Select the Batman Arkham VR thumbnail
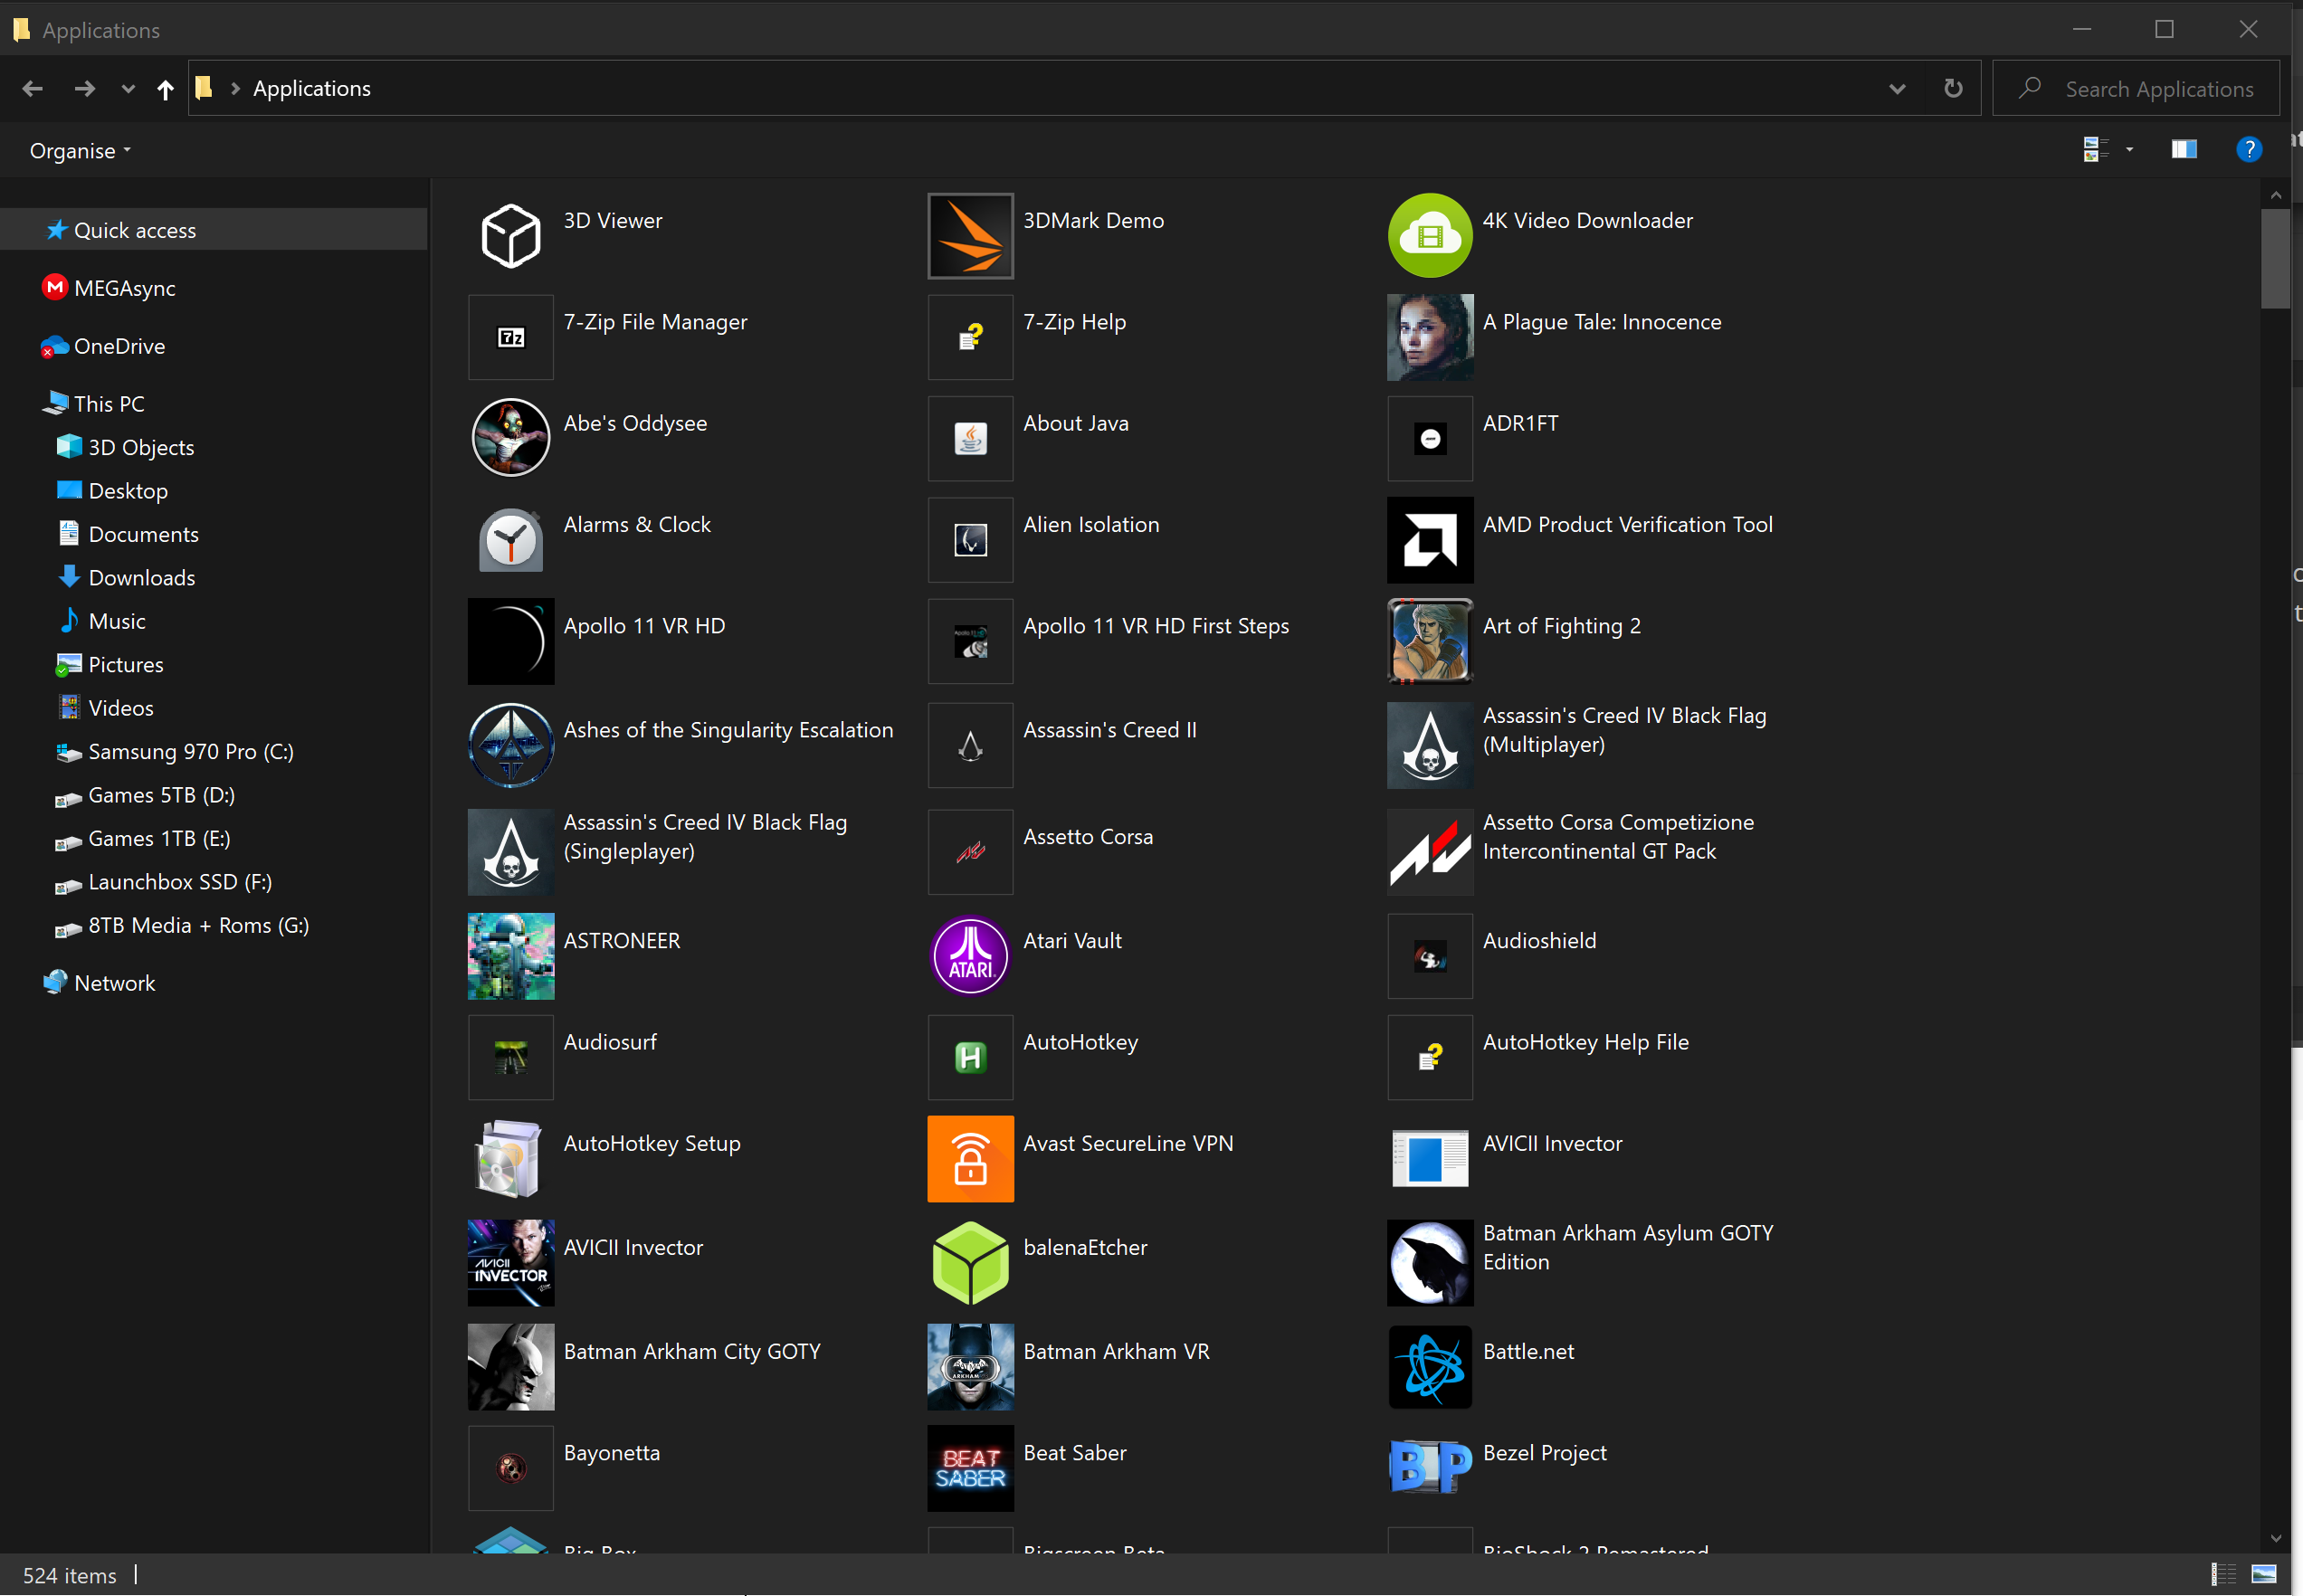Viewport: 2303px width, 1596px height. (970, 1367)
